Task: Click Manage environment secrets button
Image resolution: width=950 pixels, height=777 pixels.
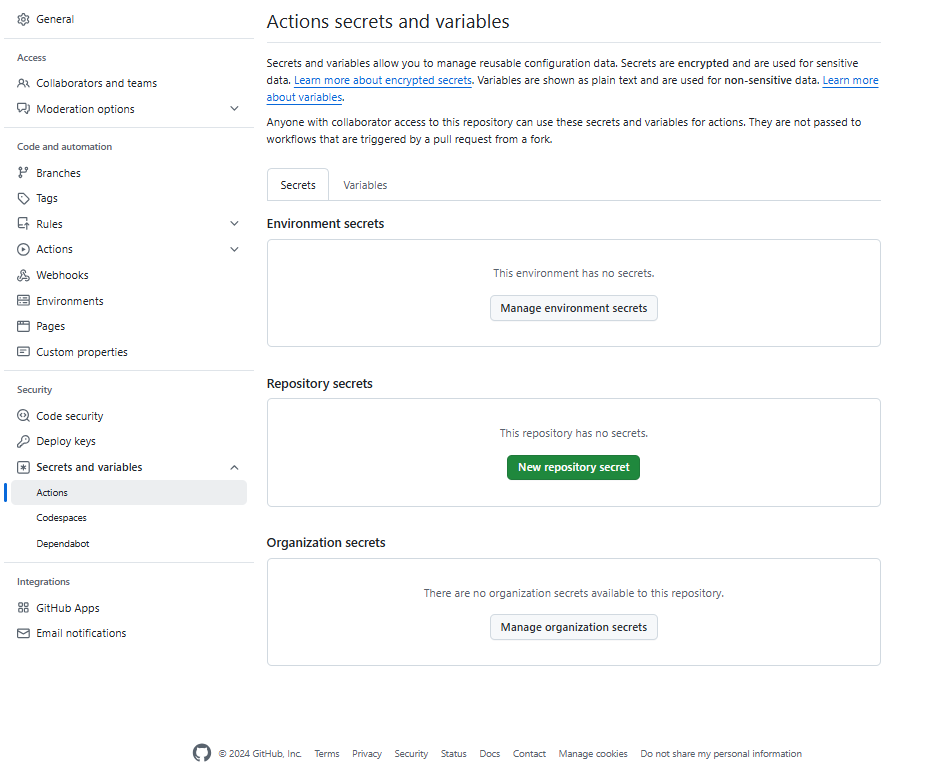Action: pos(573,308)
